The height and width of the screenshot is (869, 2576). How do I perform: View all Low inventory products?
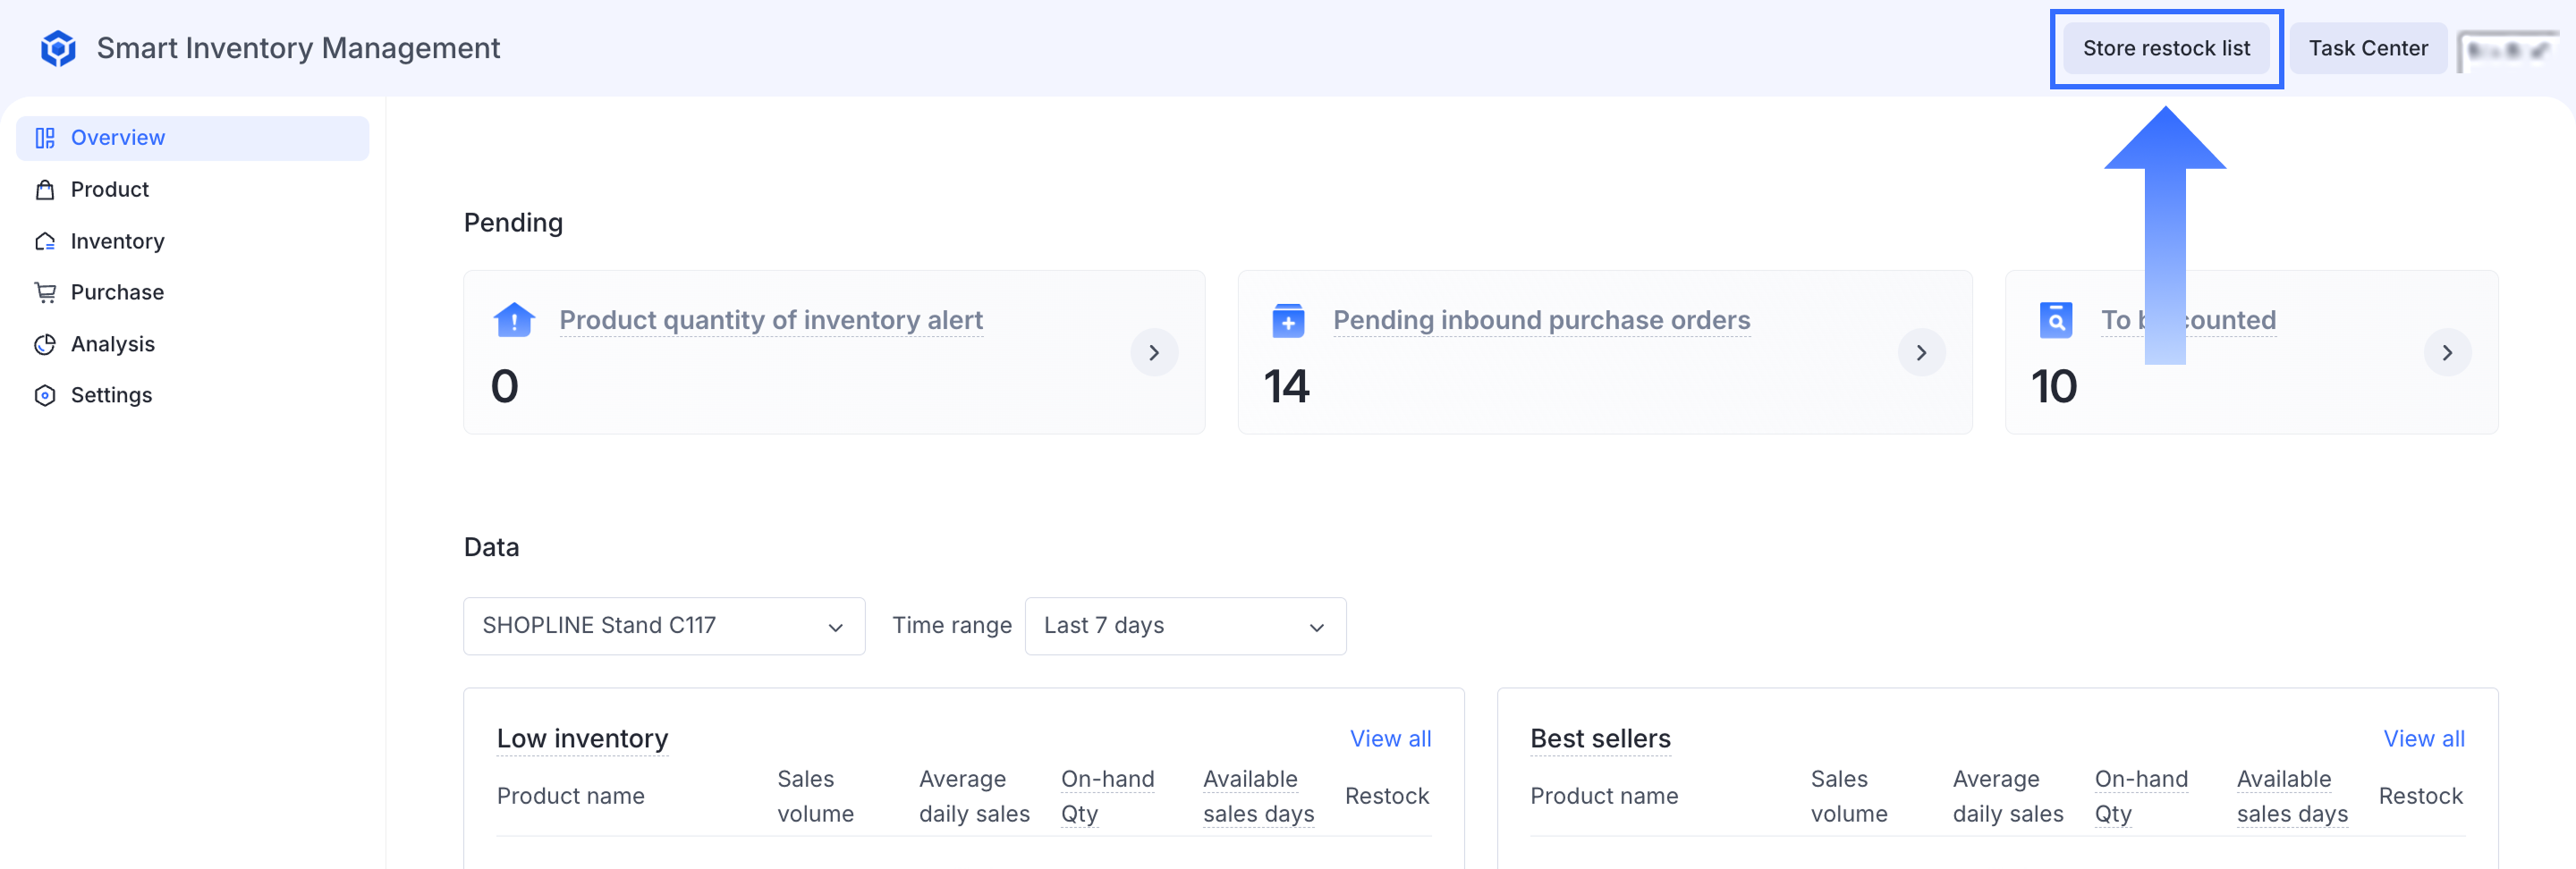click(1389, 738)
